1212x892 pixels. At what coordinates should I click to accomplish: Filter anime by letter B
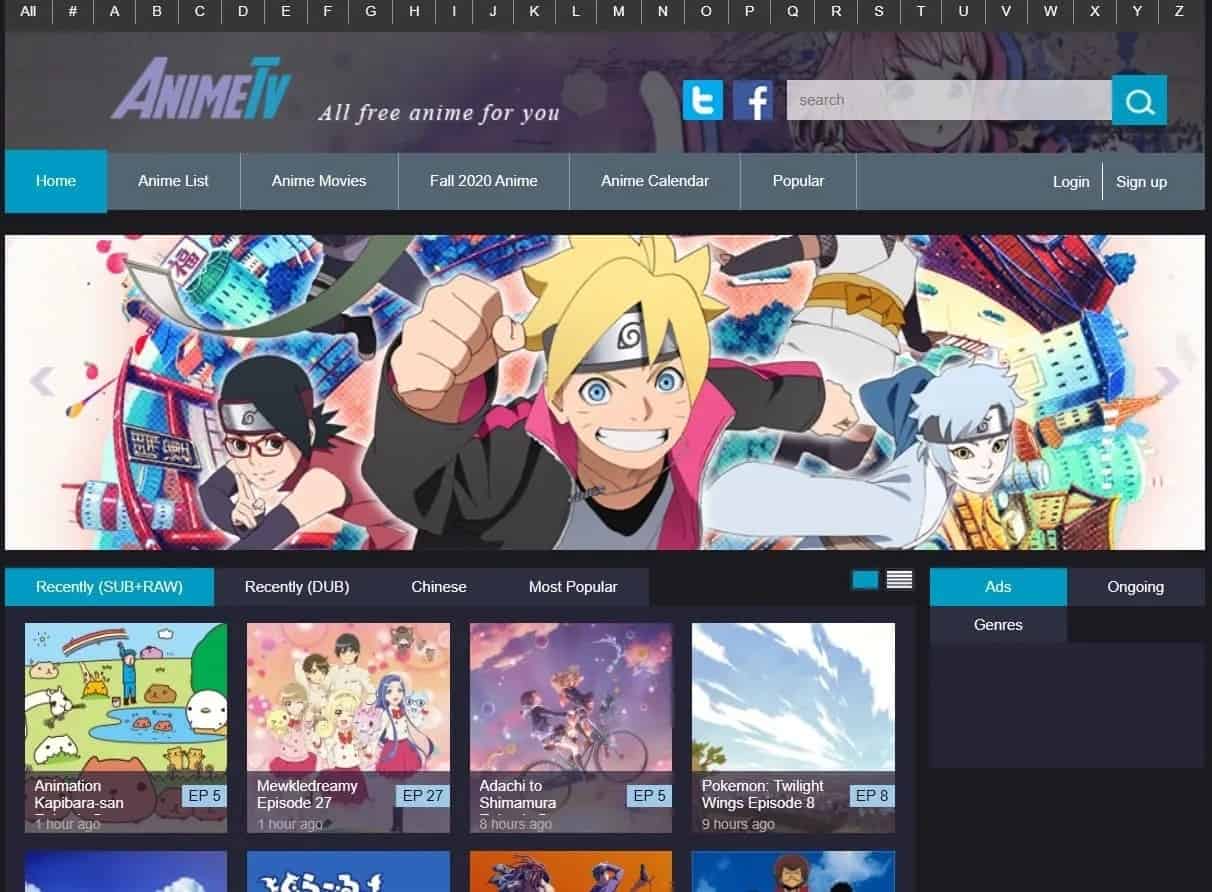157,11
